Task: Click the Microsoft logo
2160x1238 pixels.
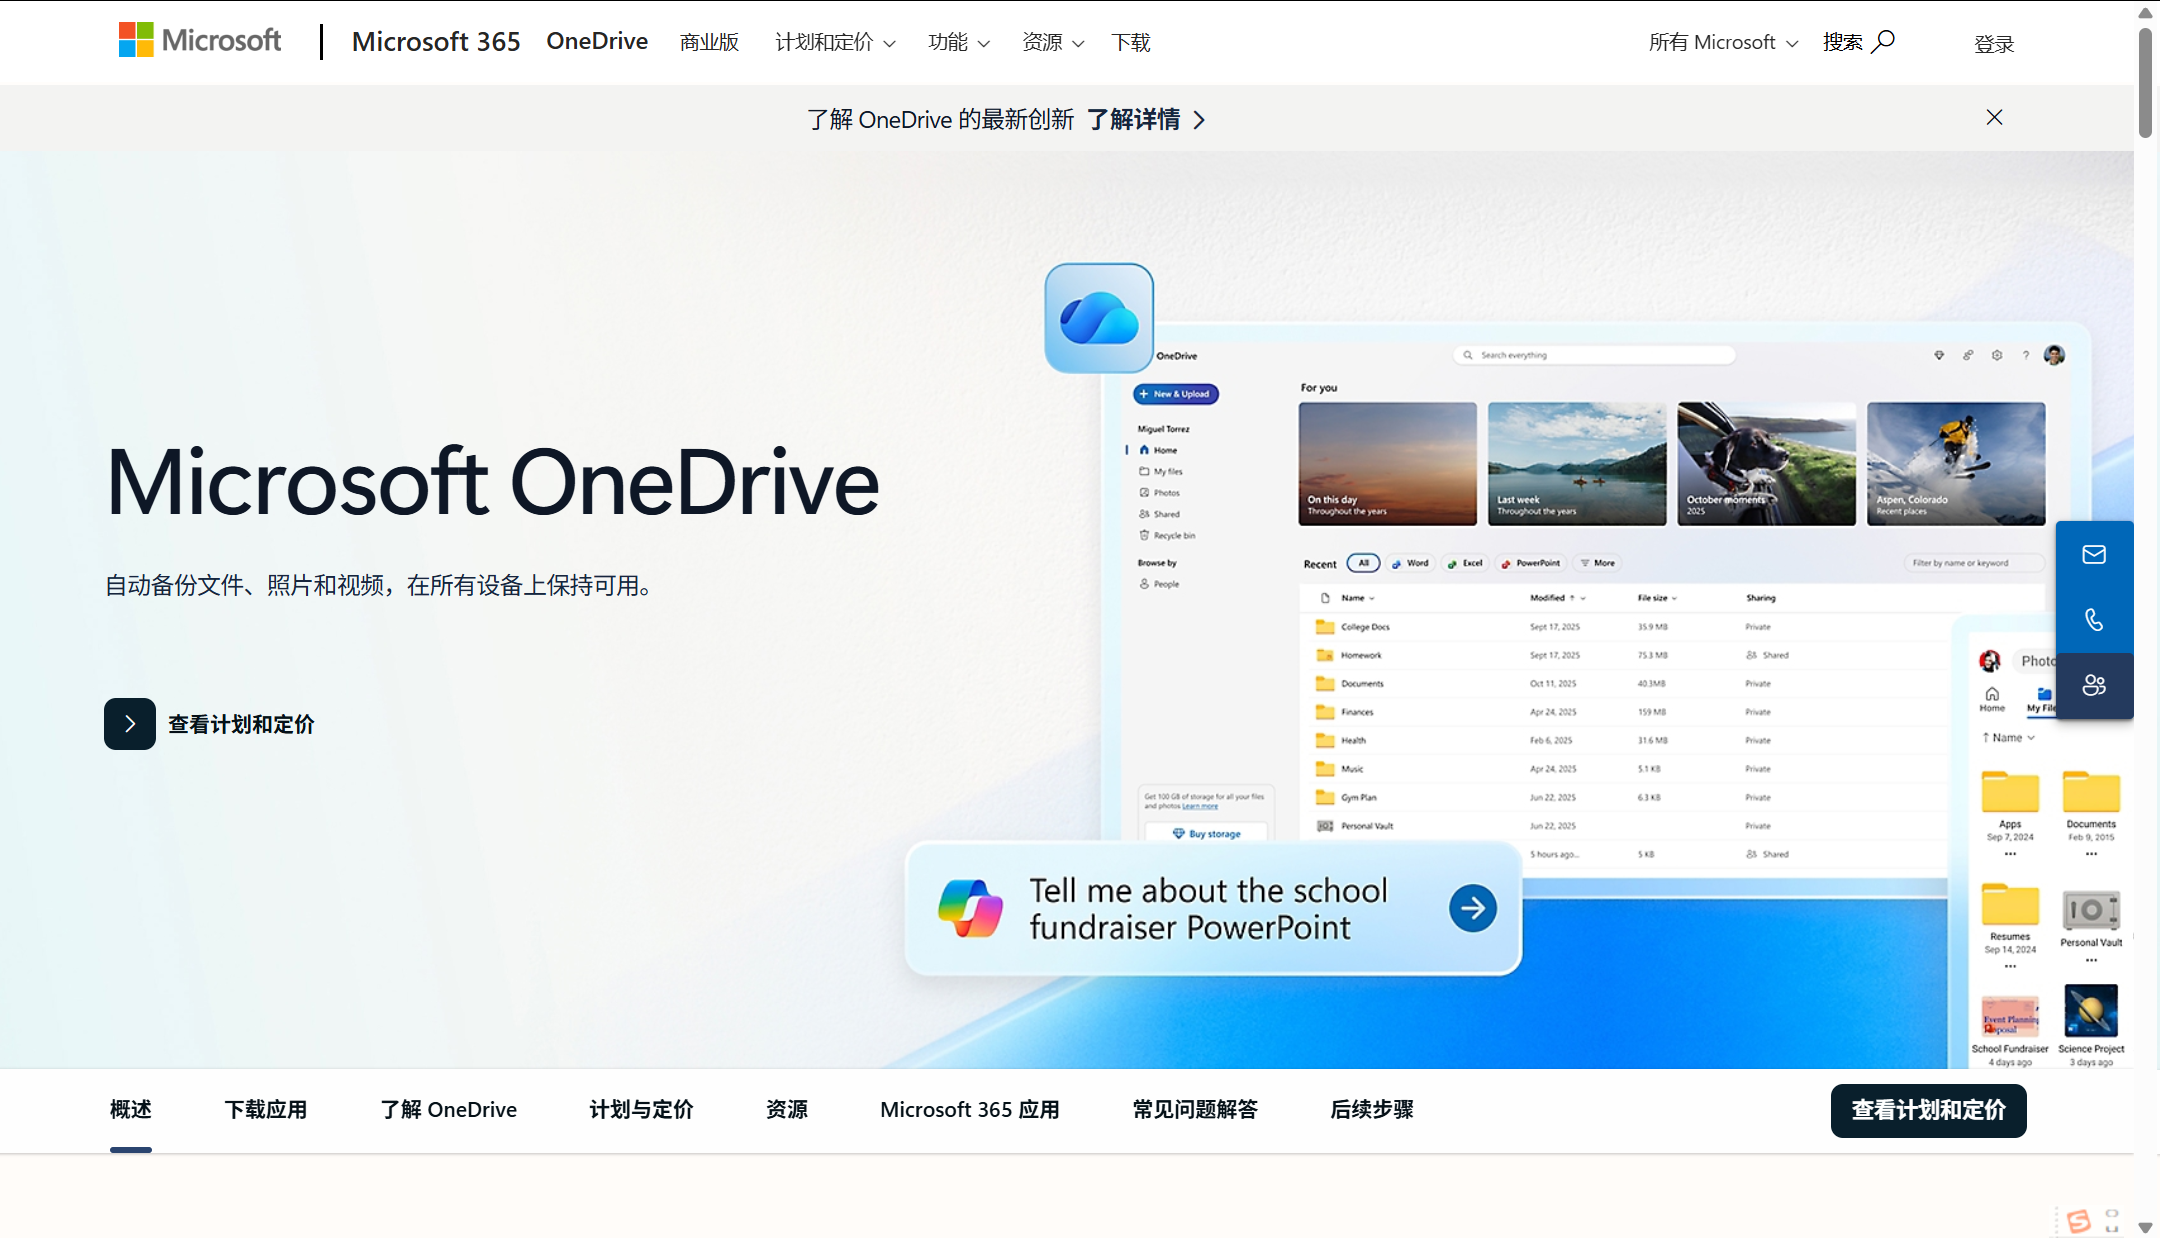Action: tap(200, 41)
